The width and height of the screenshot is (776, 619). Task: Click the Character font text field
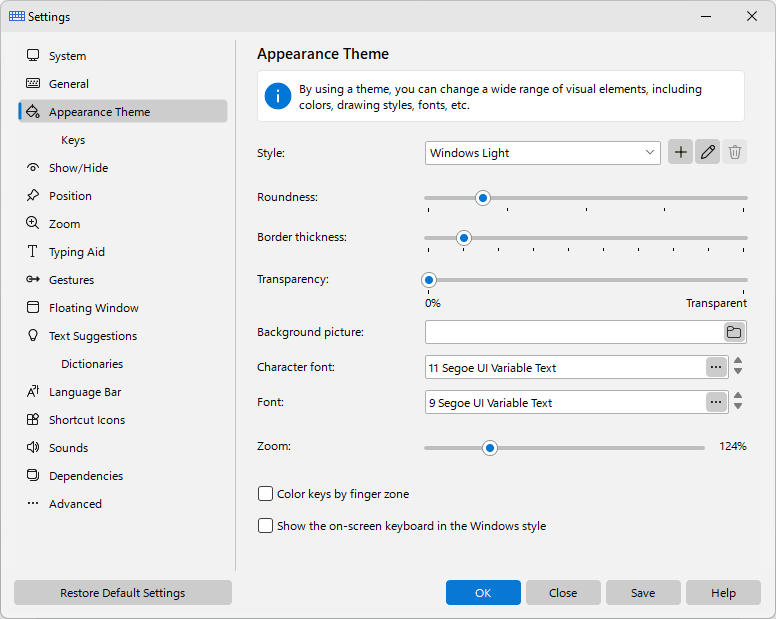pyautogui.click(x=565, y=367)
